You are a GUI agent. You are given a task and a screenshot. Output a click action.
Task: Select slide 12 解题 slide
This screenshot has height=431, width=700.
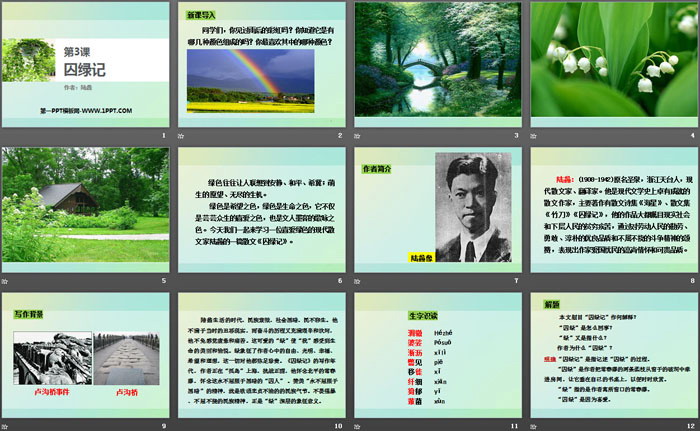[x=614, y=355]
